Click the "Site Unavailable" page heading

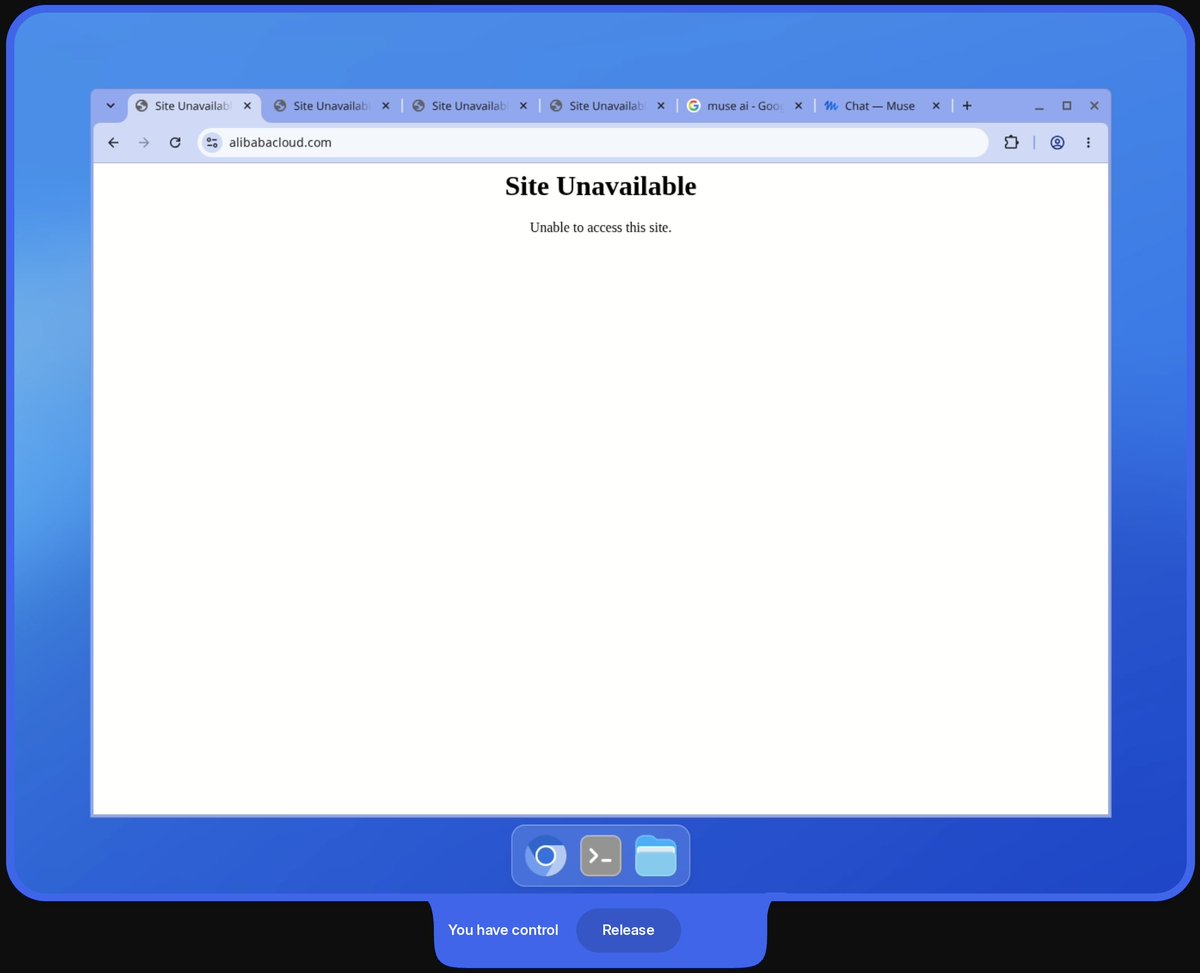(601, 187)
